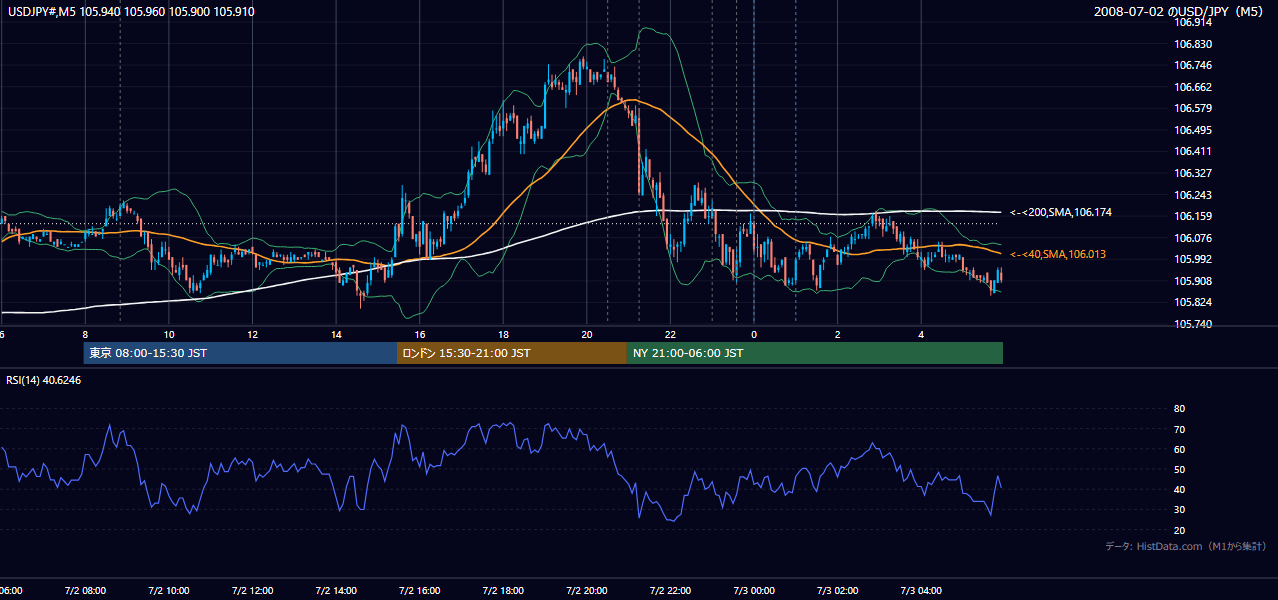This screenshot has width=1278, height=600.
Task: Click the 7/2 14:00 bottom time label
Action: [336, 591]
